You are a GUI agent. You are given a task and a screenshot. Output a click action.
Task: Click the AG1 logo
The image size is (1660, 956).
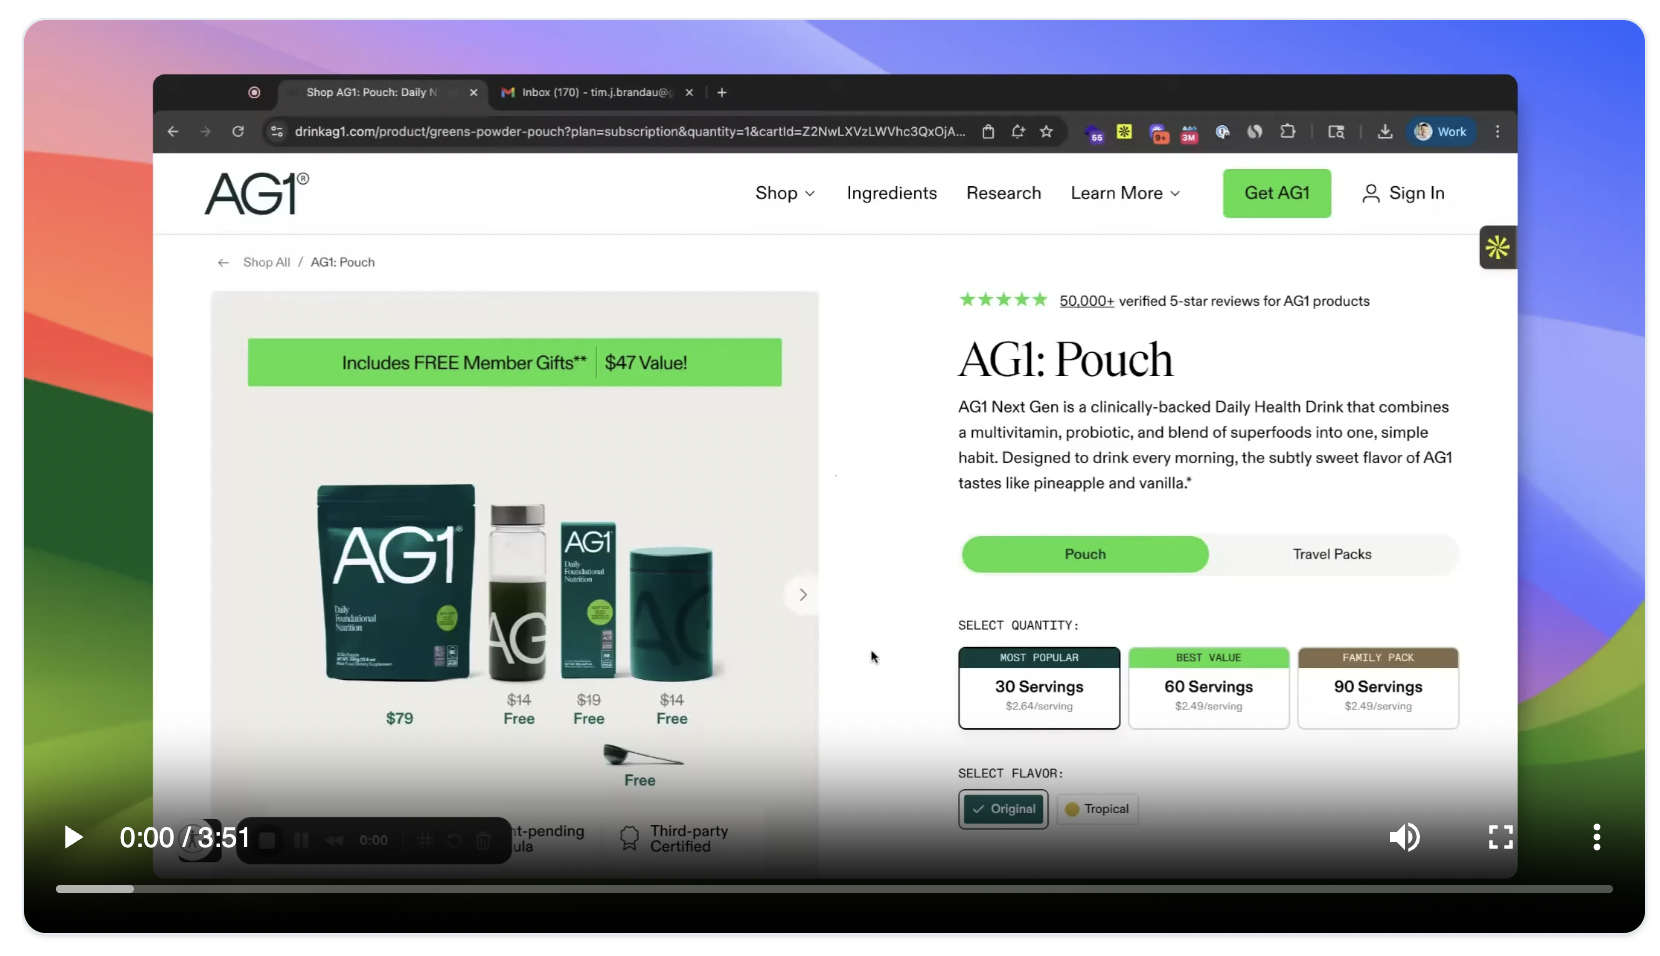(257, 193)
